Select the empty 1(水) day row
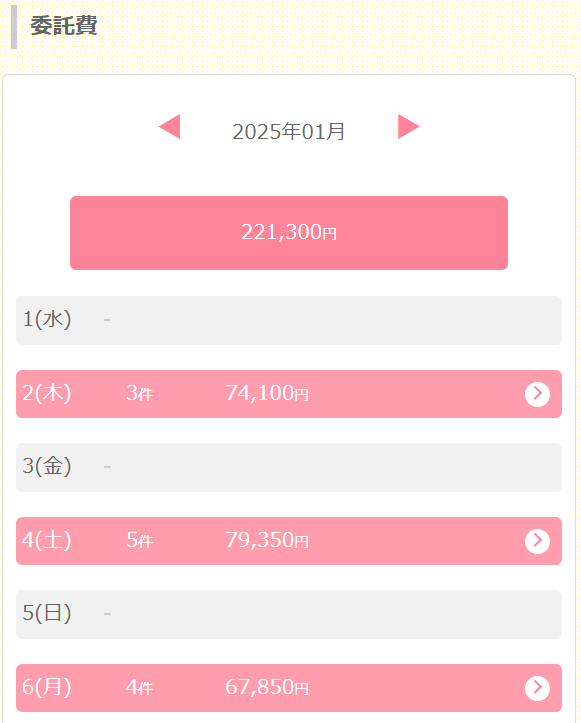This screenshot has width=581, height=723. point(289,320)
